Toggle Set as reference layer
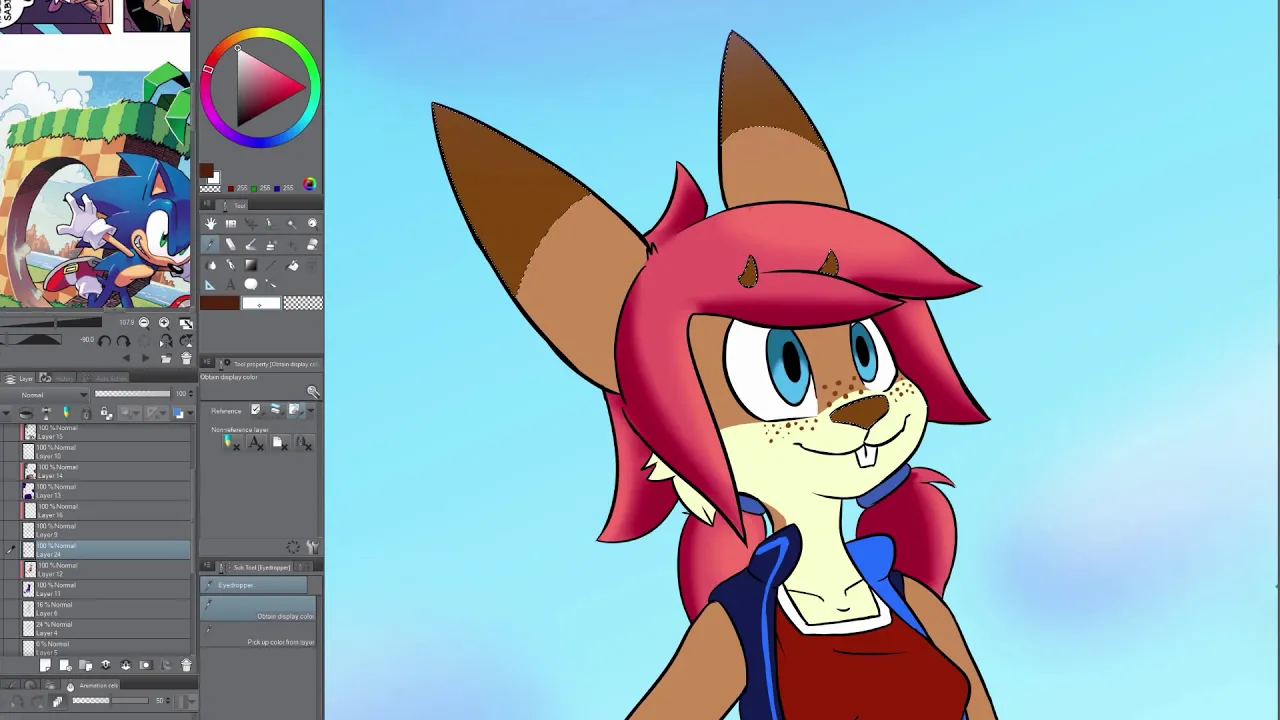 [46, 413]
